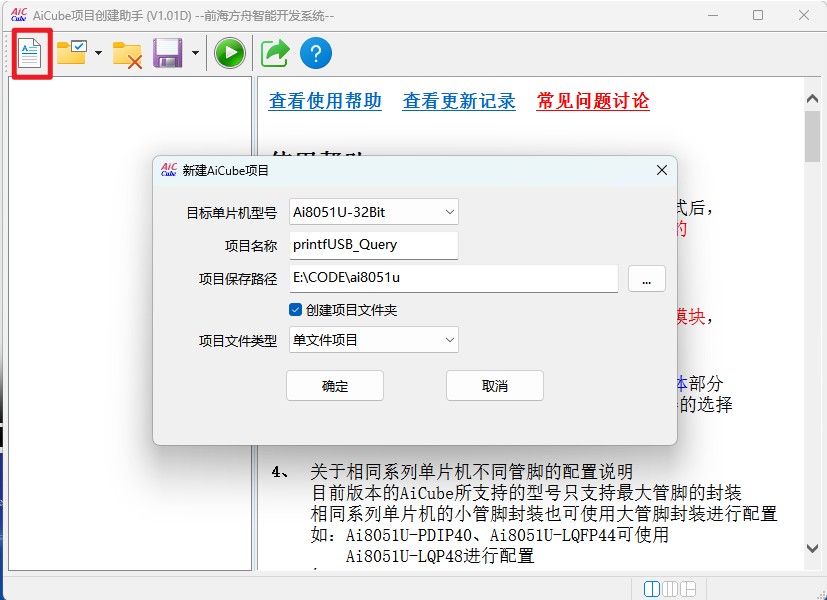
Task: Expand the 项目文件类型 combo box
Action: 447,340
